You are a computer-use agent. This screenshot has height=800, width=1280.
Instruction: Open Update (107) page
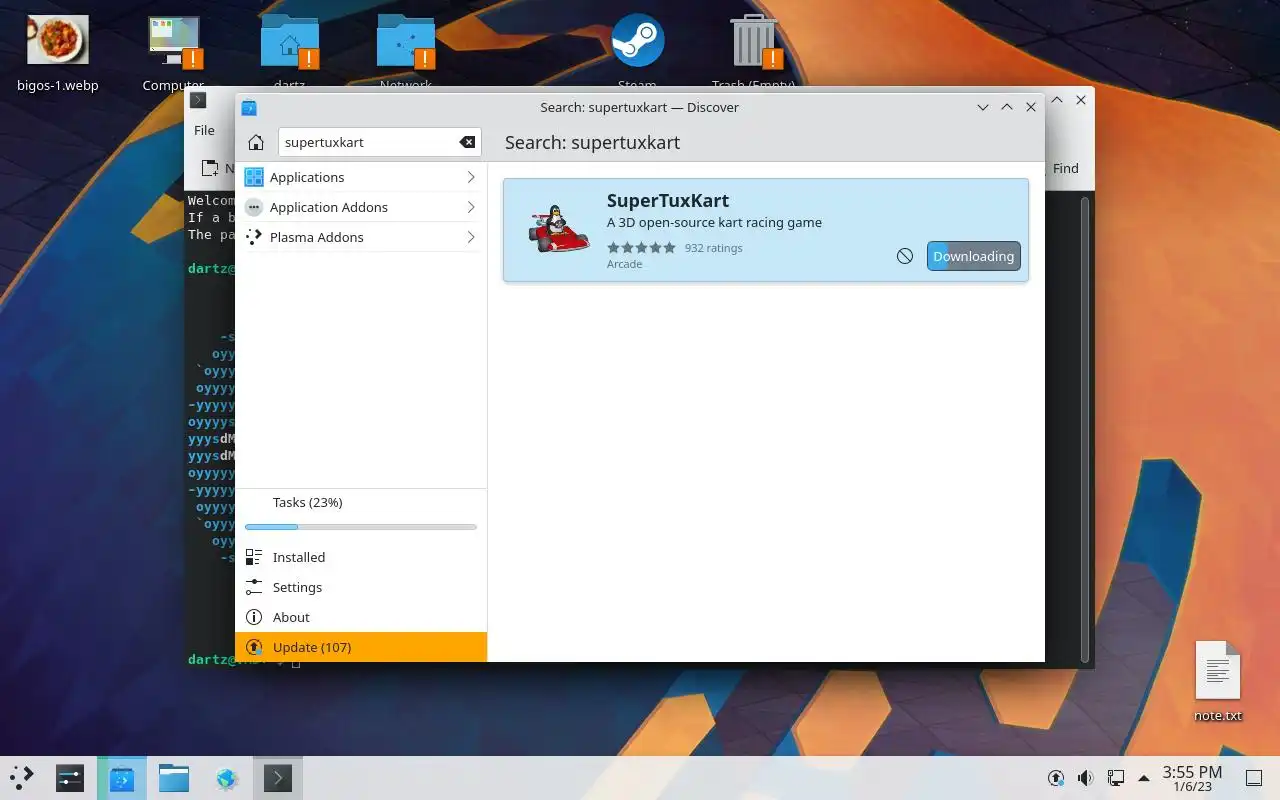[361, 647]
